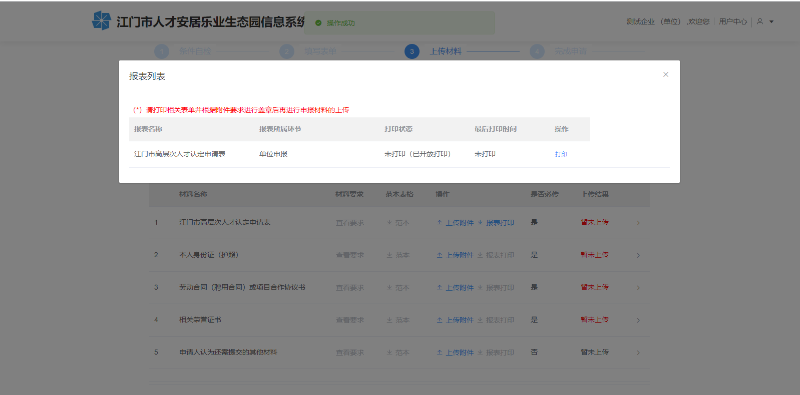Download the 范本 template for row 1
This screenshot has width=800, height=395.
[398, 223]
